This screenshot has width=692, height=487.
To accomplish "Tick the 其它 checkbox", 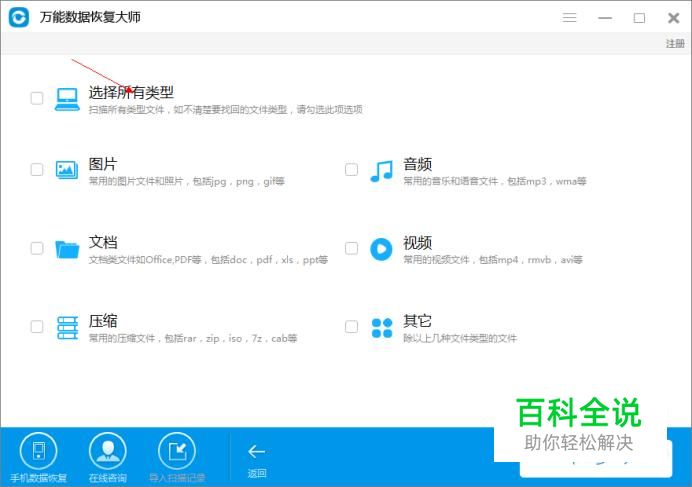I will tap(351, 327).
